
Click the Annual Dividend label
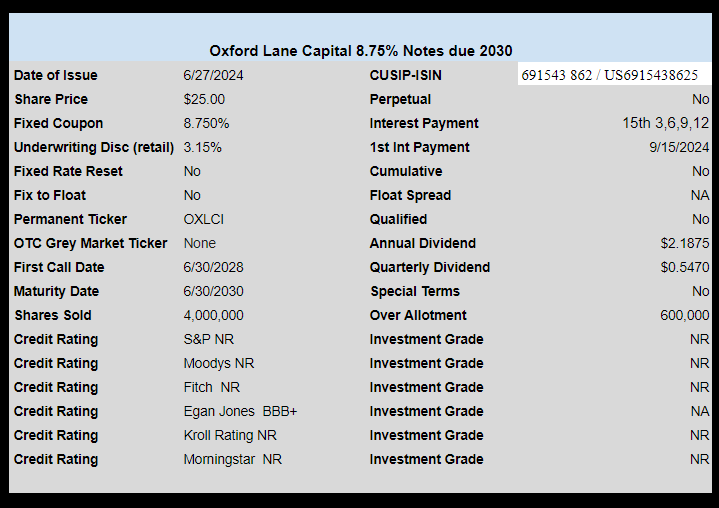pos(423,243)
